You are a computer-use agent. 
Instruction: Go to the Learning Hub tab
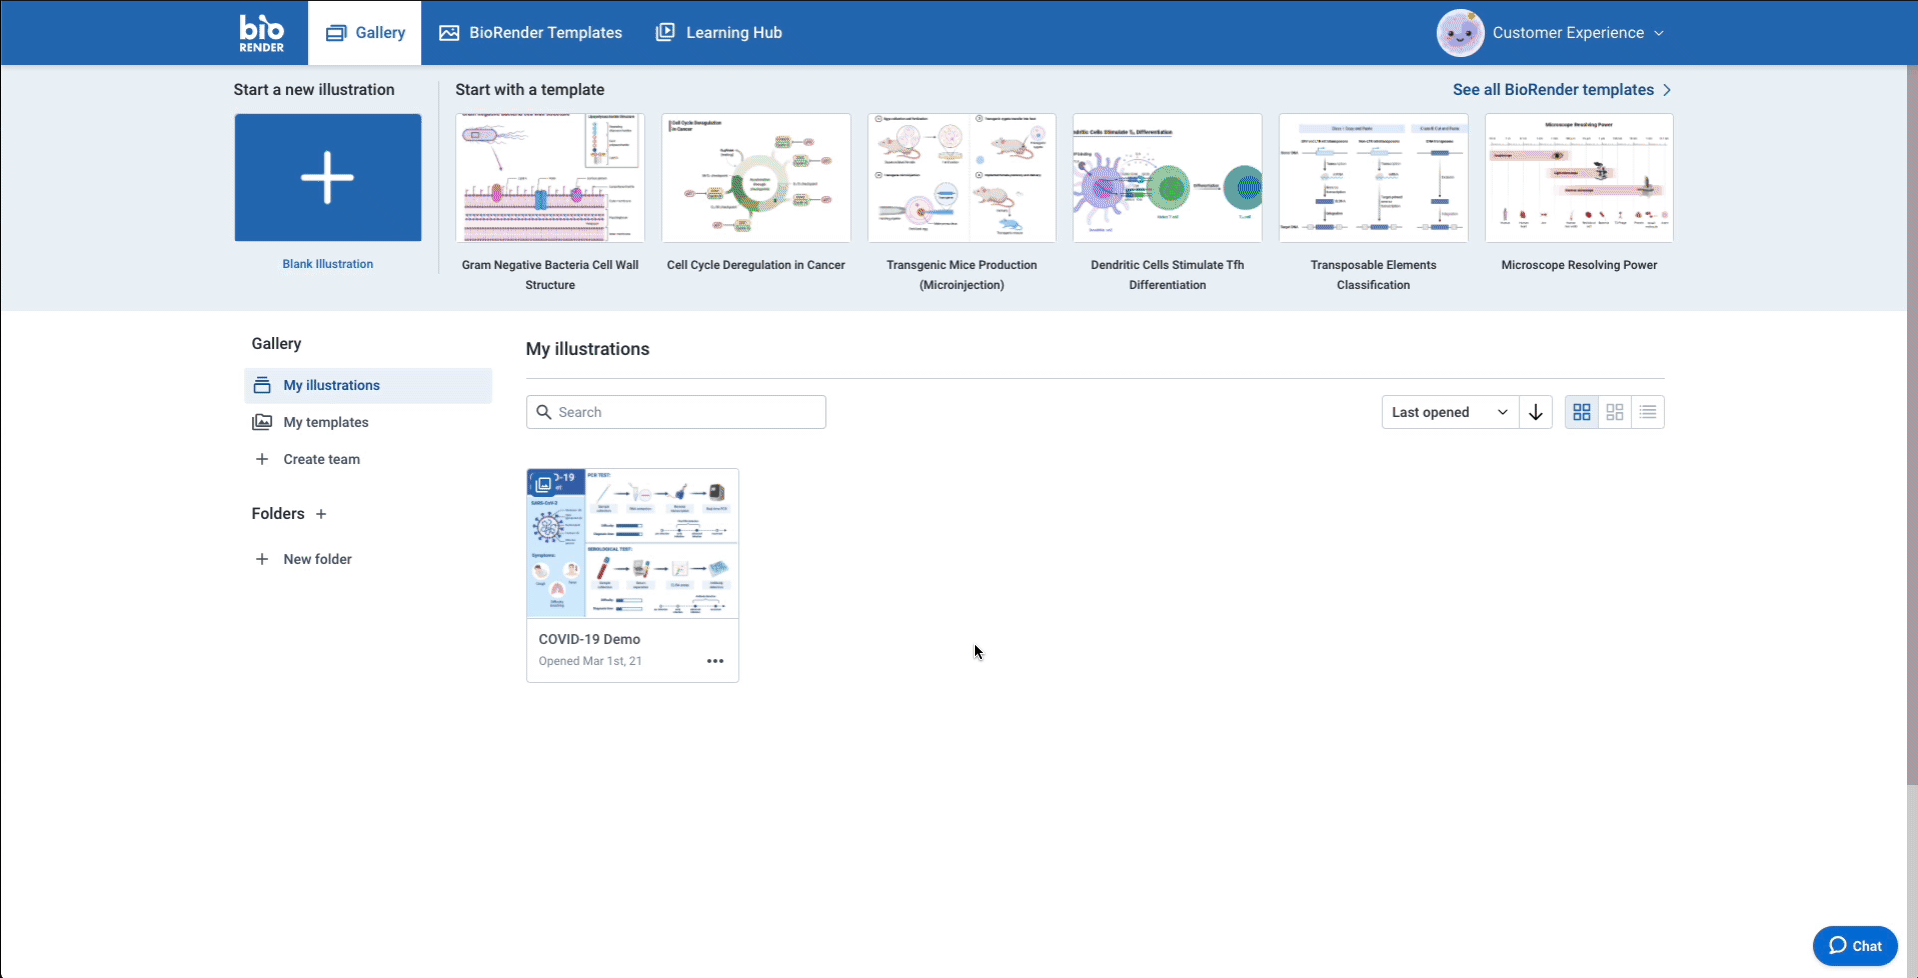pyautogui.click(x=719, y=33)
